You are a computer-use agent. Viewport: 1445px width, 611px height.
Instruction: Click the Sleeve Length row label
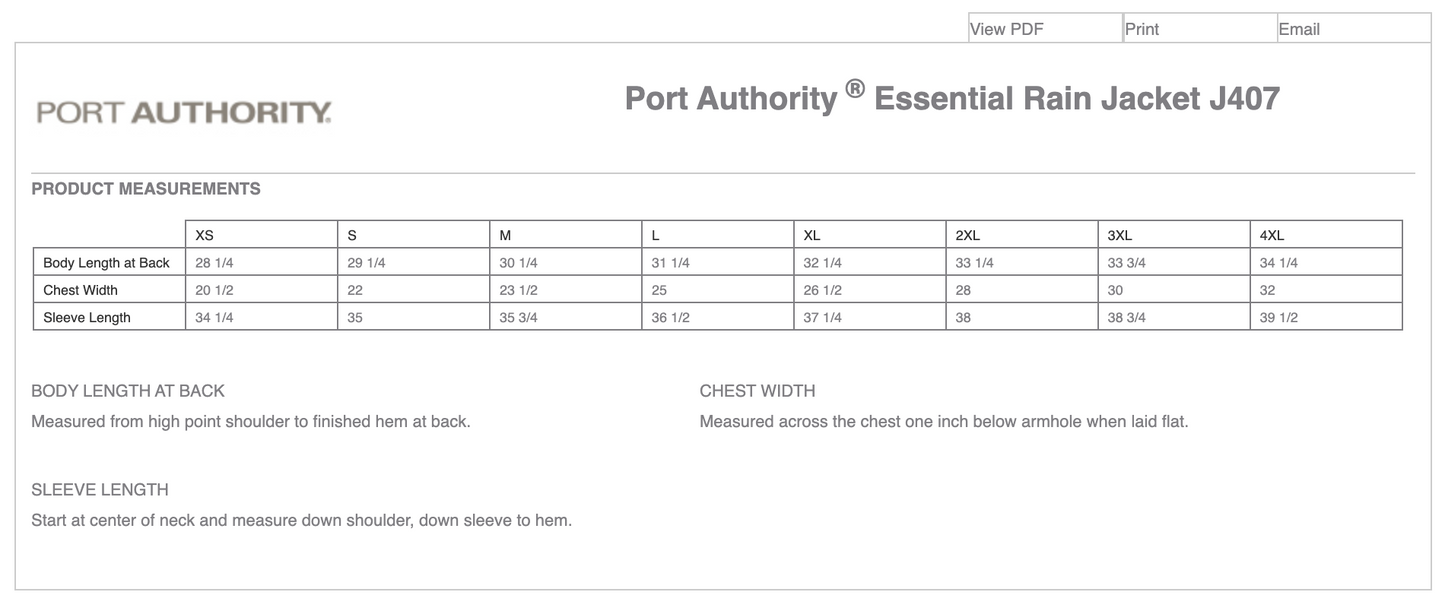pos(86,316)
